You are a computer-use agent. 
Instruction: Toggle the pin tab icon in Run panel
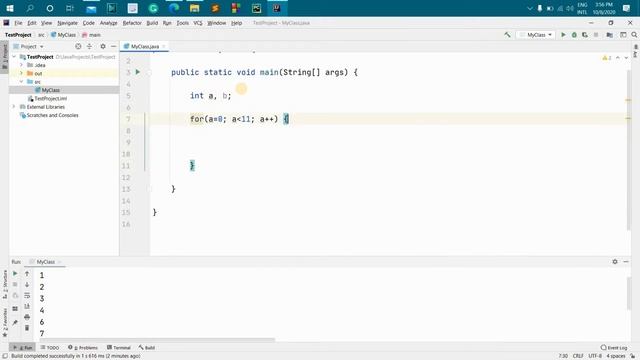[15, 322]
